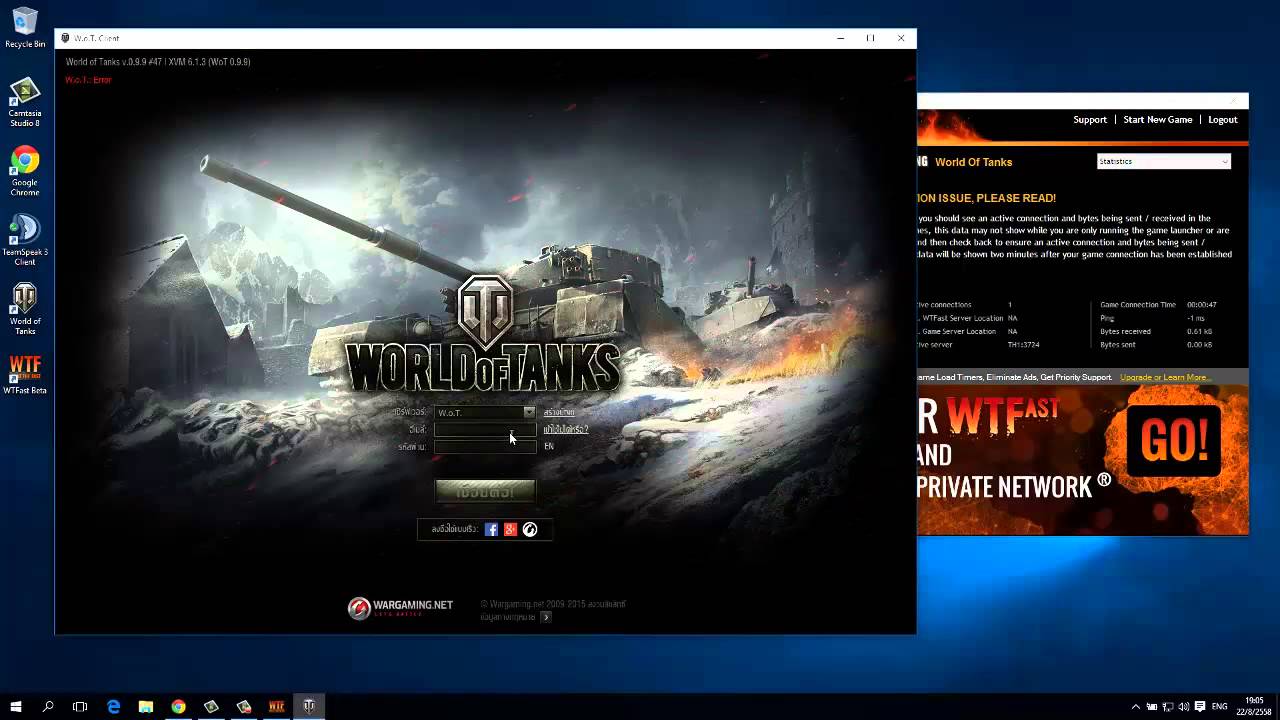Click the EN keyboard layout indicator
Viewport: 1280px width, 720px height.
[x=548, y=446]
